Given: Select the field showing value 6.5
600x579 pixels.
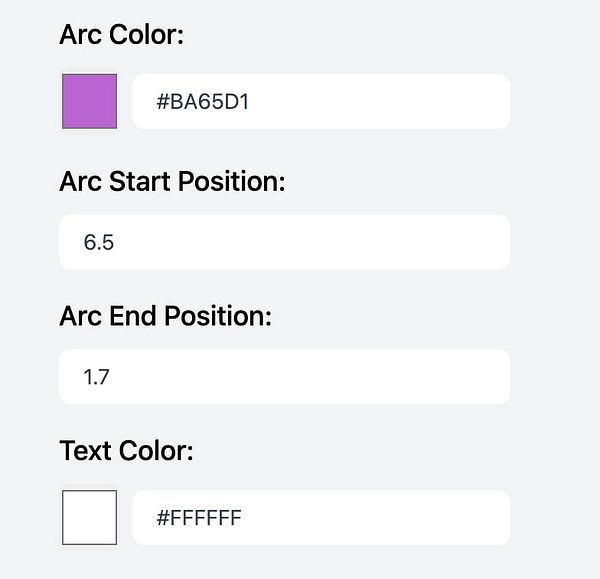Looking at the screenshot, I should tap(284, 242).
